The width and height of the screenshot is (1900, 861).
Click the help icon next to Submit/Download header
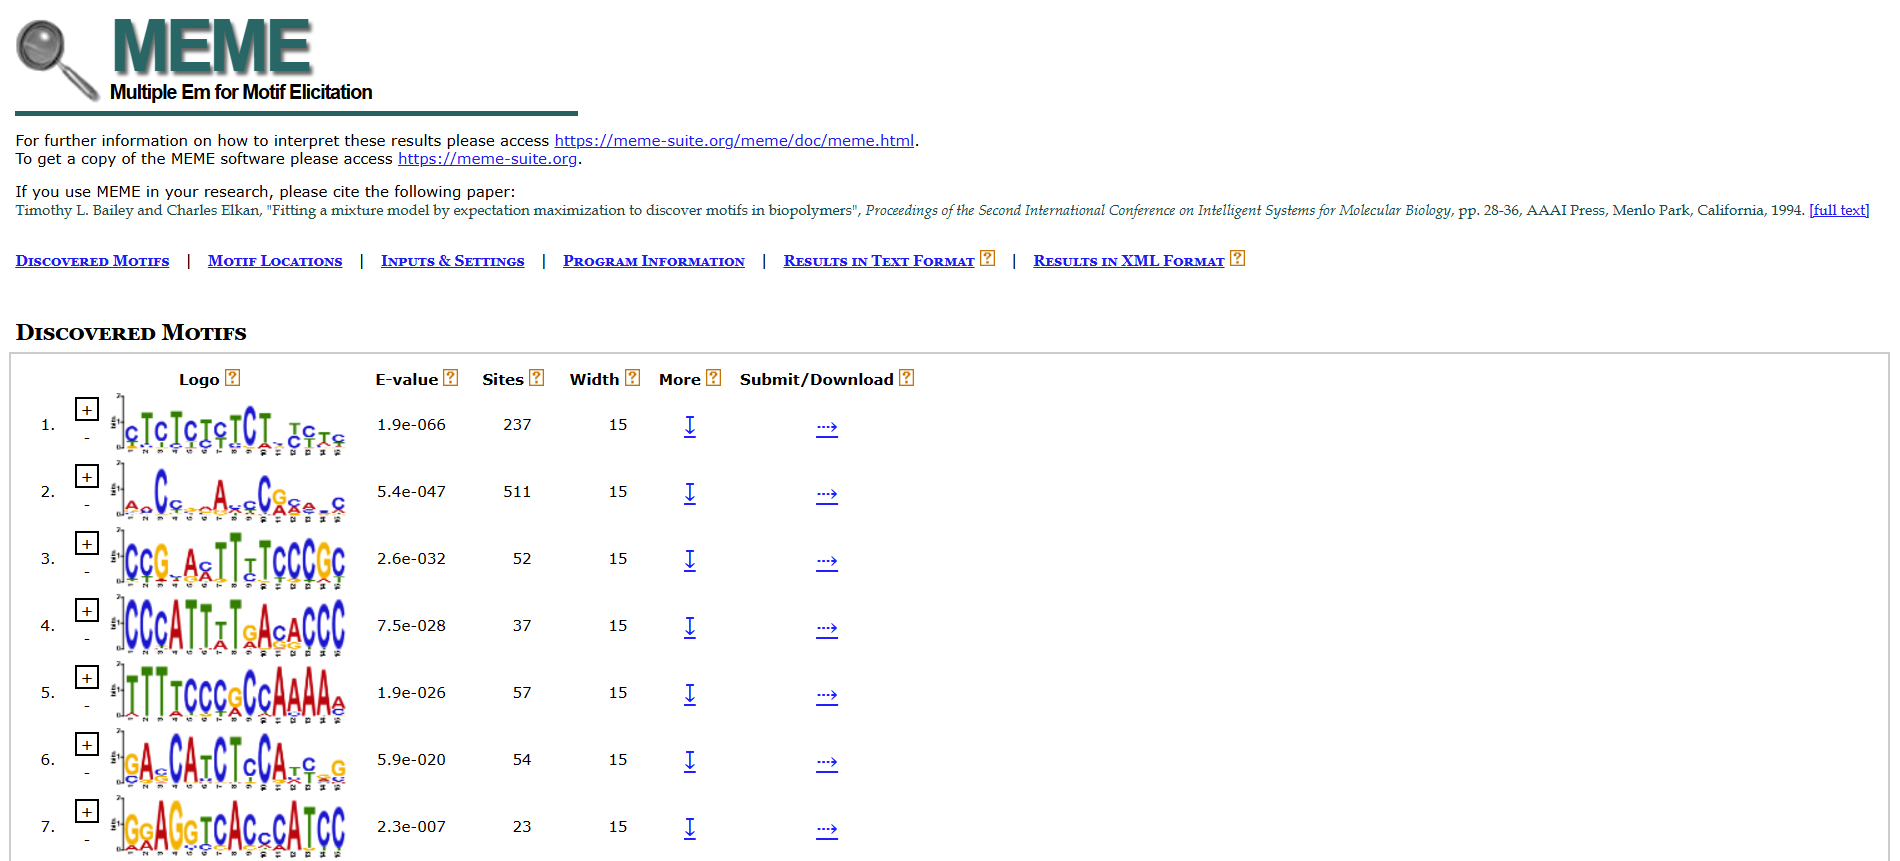907,378
